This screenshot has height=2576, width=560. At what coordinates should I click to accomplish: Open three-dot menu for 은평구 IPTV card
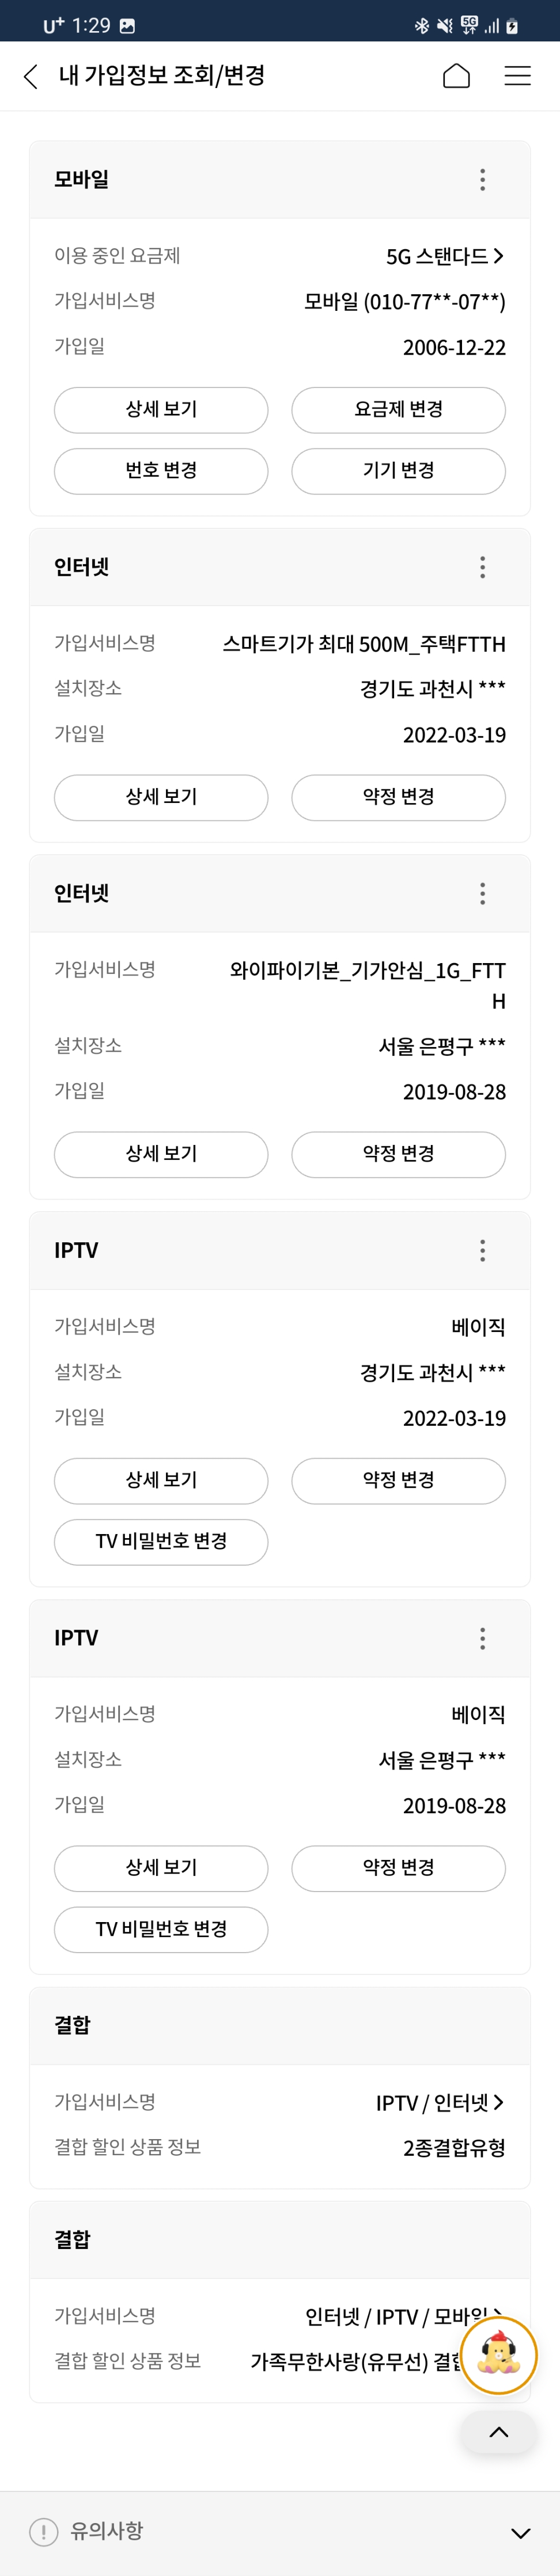(482, 1638)
